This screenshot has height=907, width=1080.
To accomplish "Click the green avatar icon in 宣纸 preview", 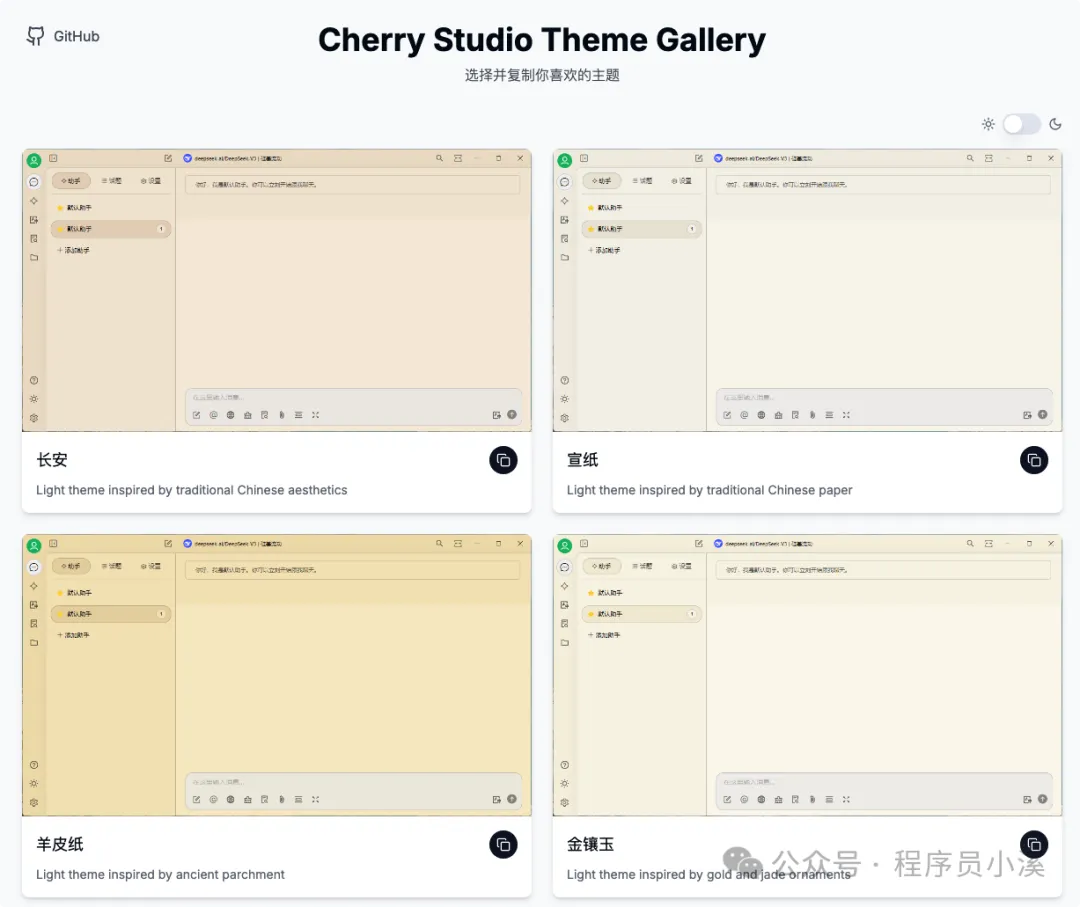I will click(x=565, y=160).
